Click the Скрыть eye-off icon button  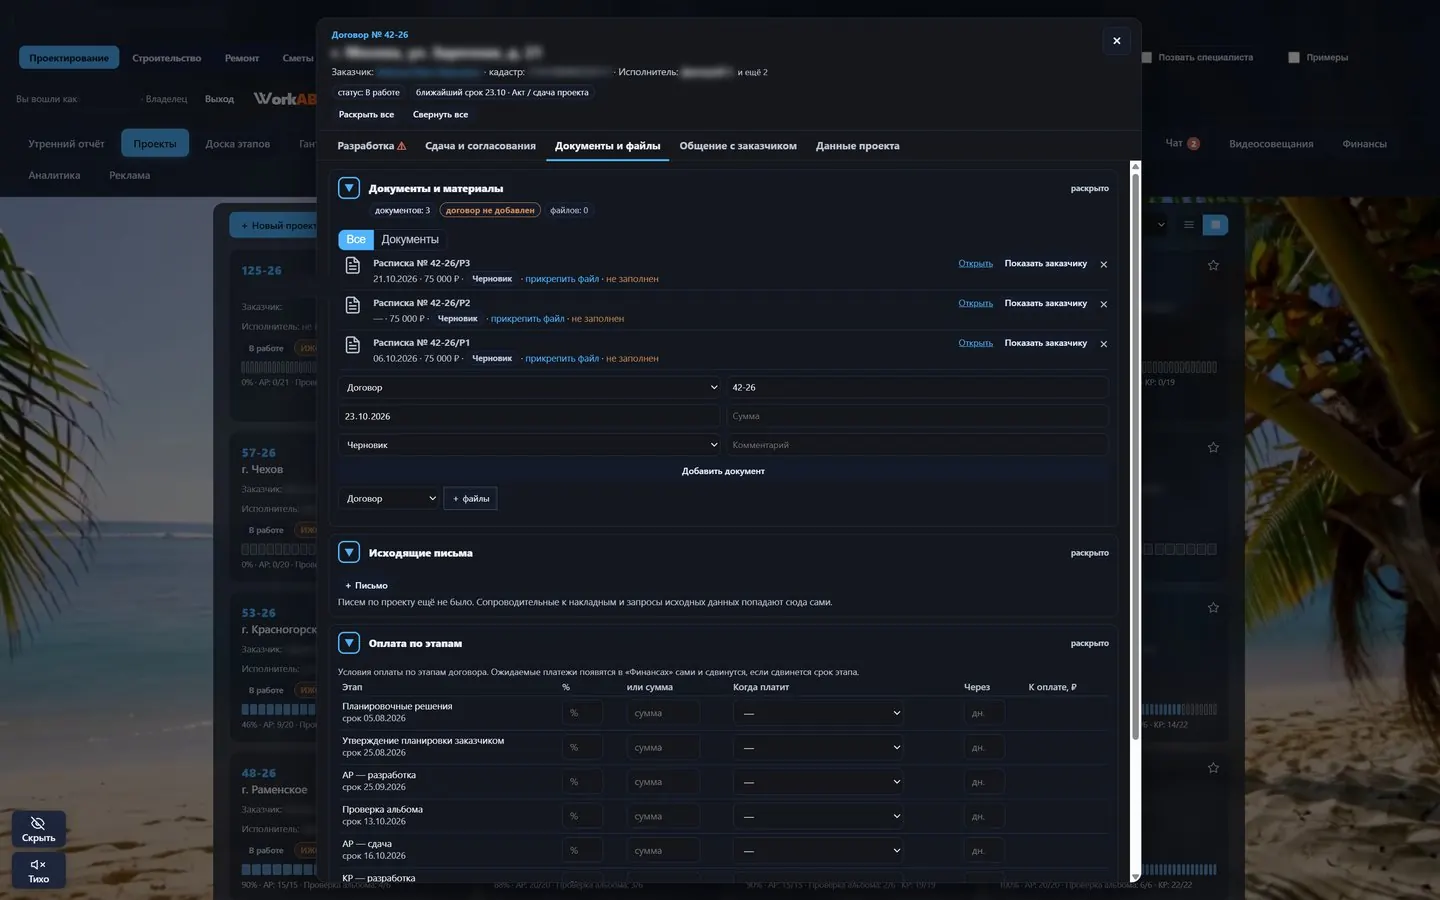tap(38, 829)
